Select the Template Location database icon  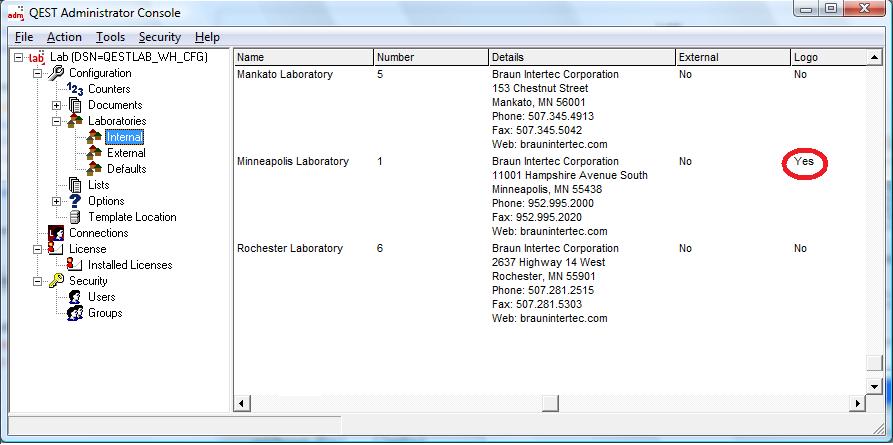(x=75, y=217)
